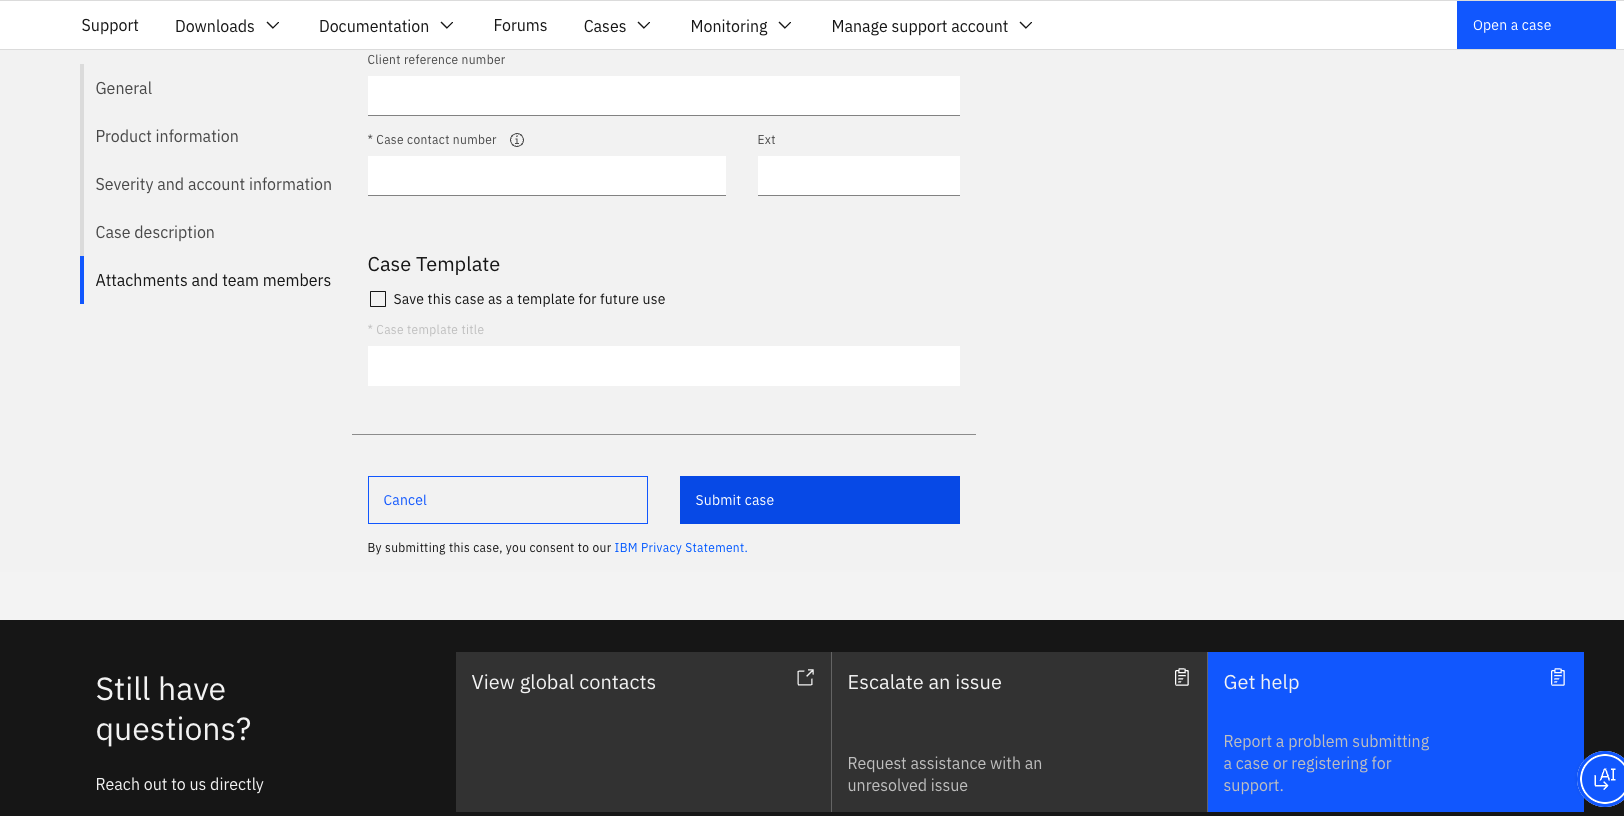1624x816 pixels.
Task: Go to General section in sidebar
Action: point(124,88)
